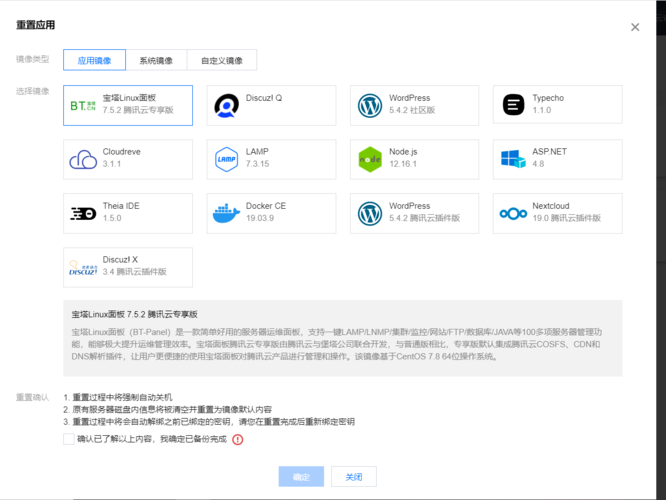Close the 重置应用 dialog with X

(x=635, y=27)
